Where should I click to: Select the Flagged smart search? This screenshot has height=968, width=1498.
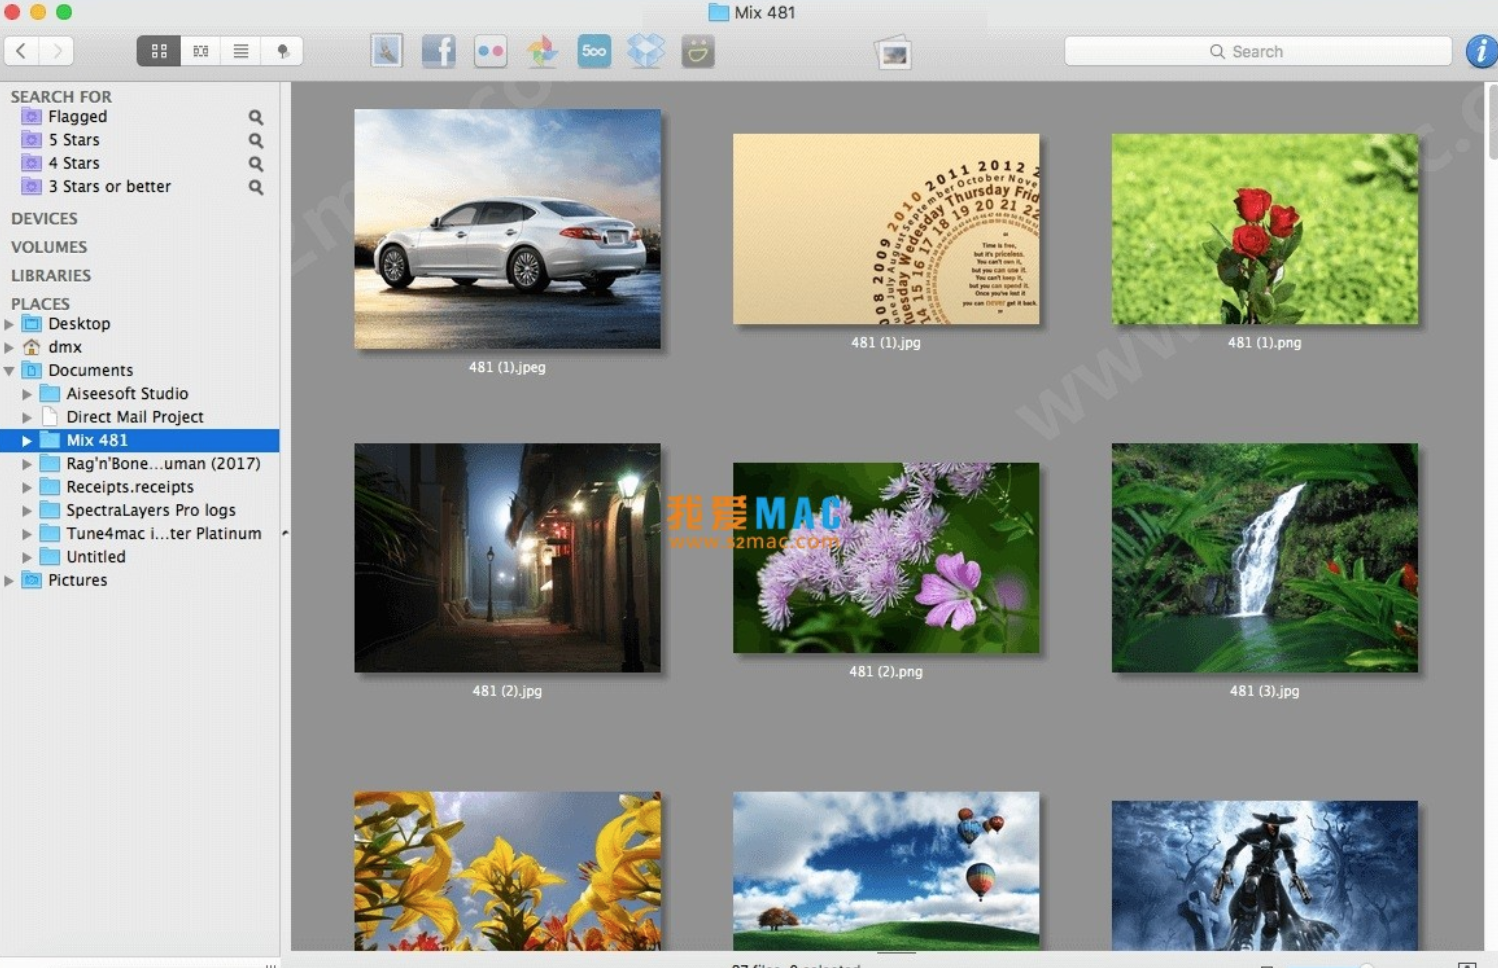pos(77,117)
